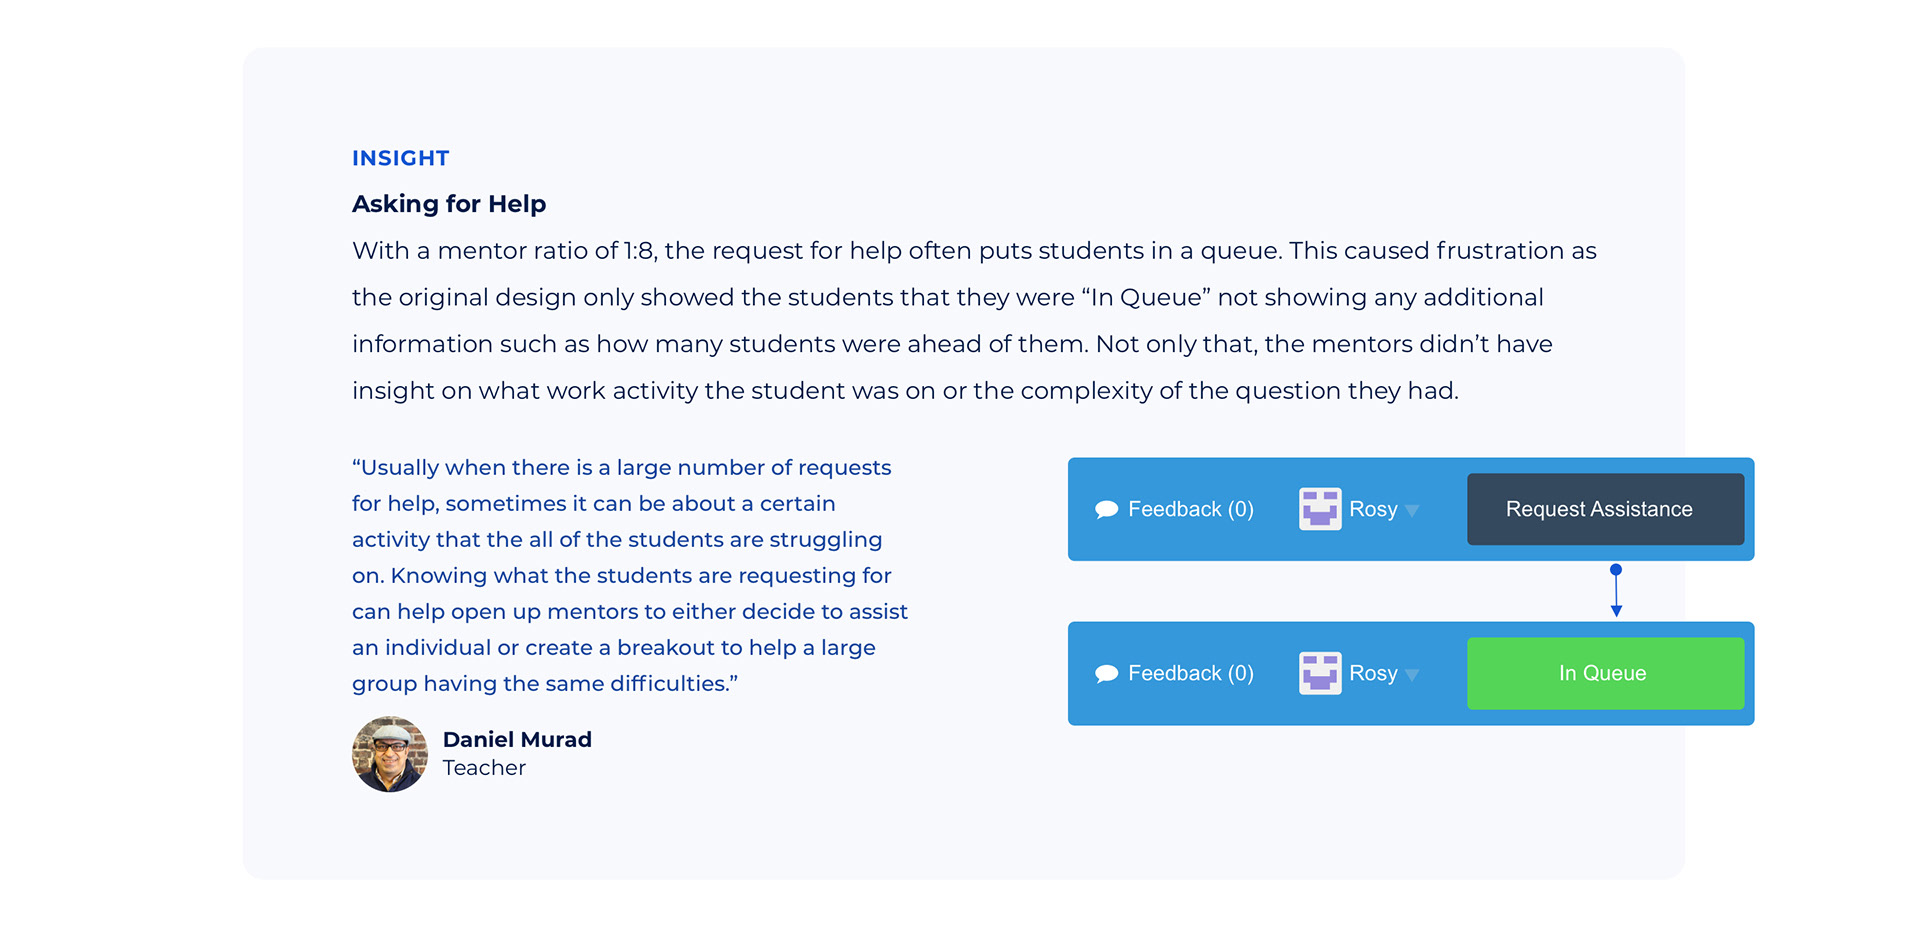Open Feedback (0) in the Request Assistance bar
The width and height of the screenshot is (1920, 927).
[1190, 509]
